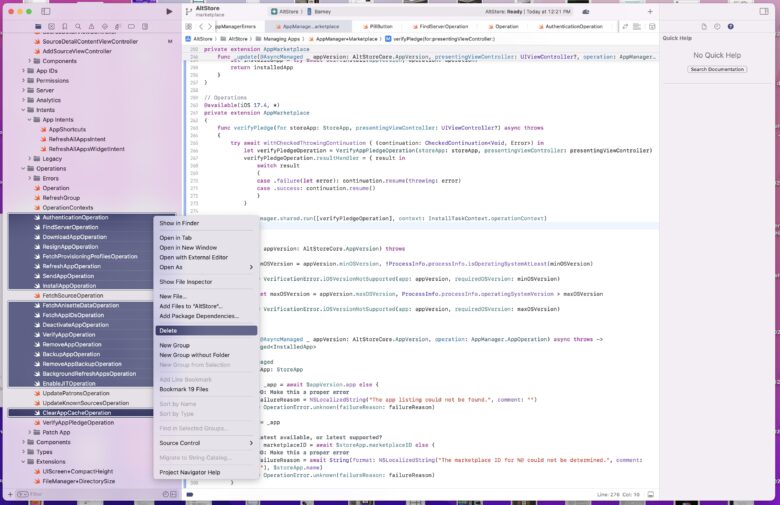Viewport: 780px width, 505px height.
Task: Select VerifyAppPledgeOperation file in navigator
Action: [78, 422]
